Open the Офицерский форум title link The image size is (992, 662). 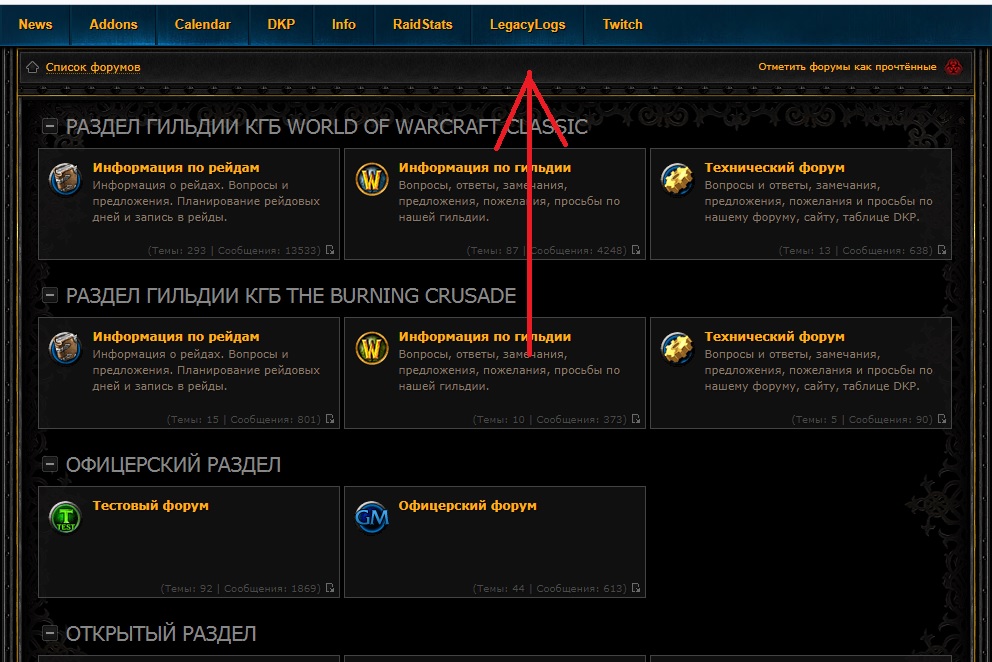pos(467,505)
